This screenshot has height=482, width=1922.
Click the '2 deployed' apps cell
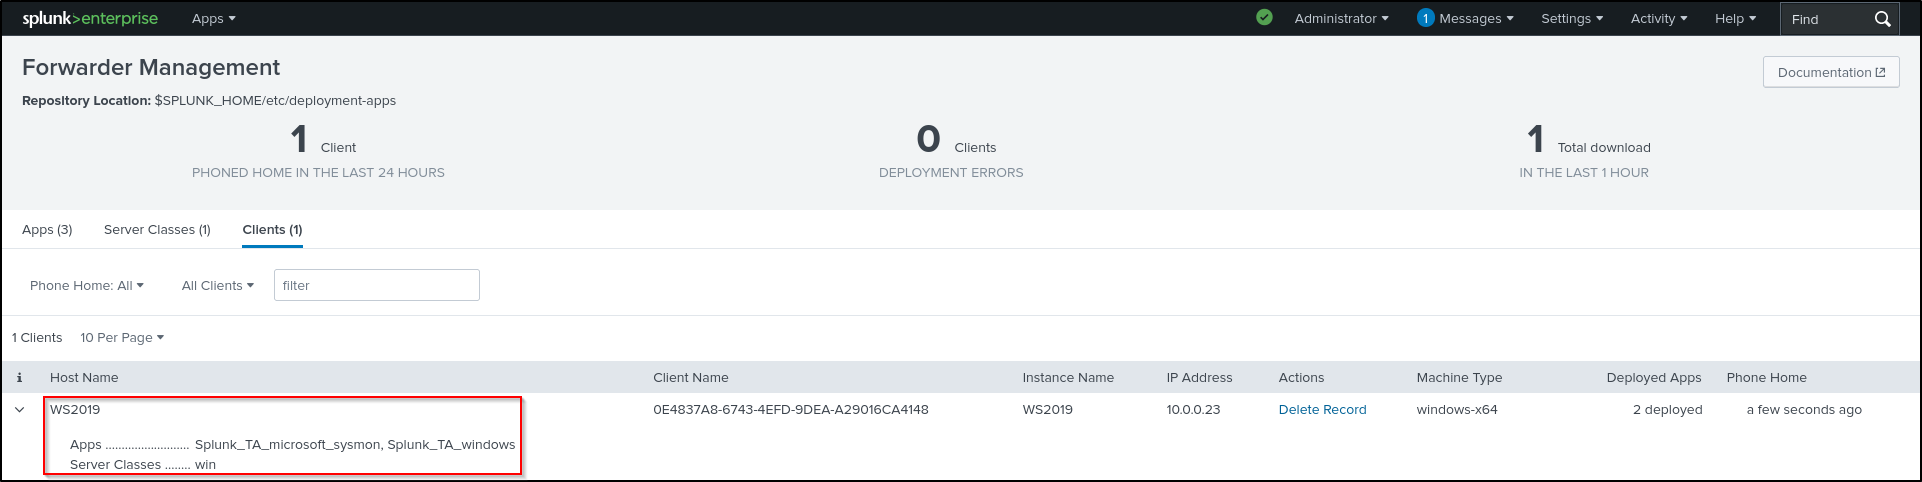1667,409
